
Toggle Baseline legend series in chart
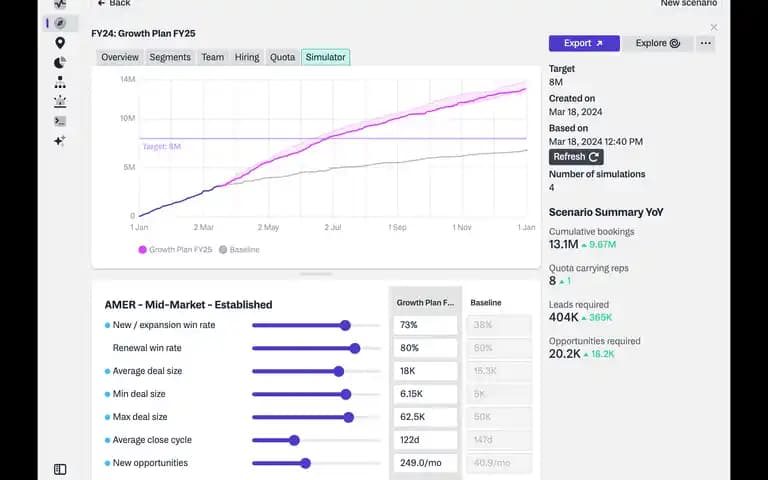coord(239,249)
